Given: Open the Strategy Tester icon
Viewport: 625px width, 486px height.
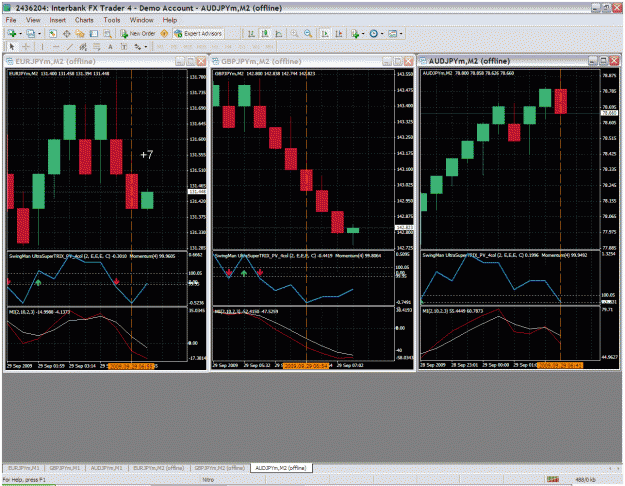Looking at the screenshot, I should (x=107, y=34).
